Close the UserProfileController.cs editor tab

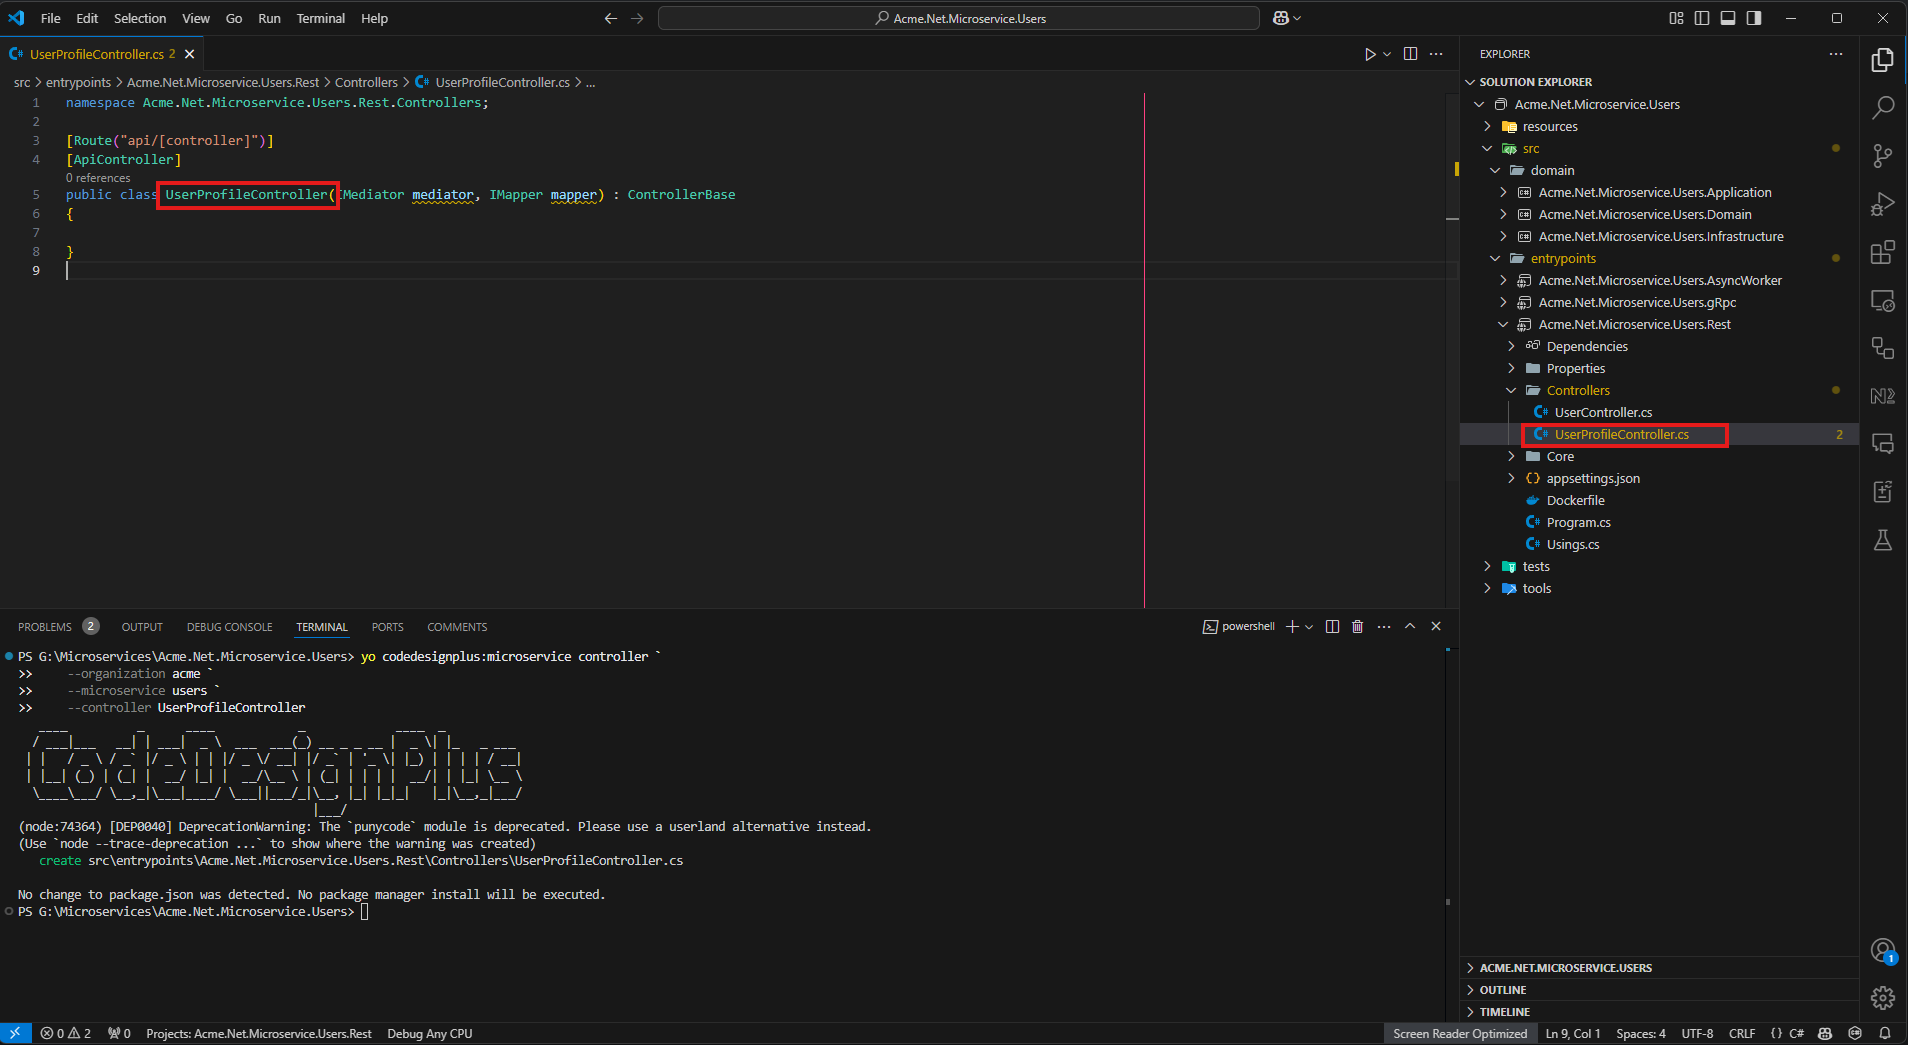(189, 54)
